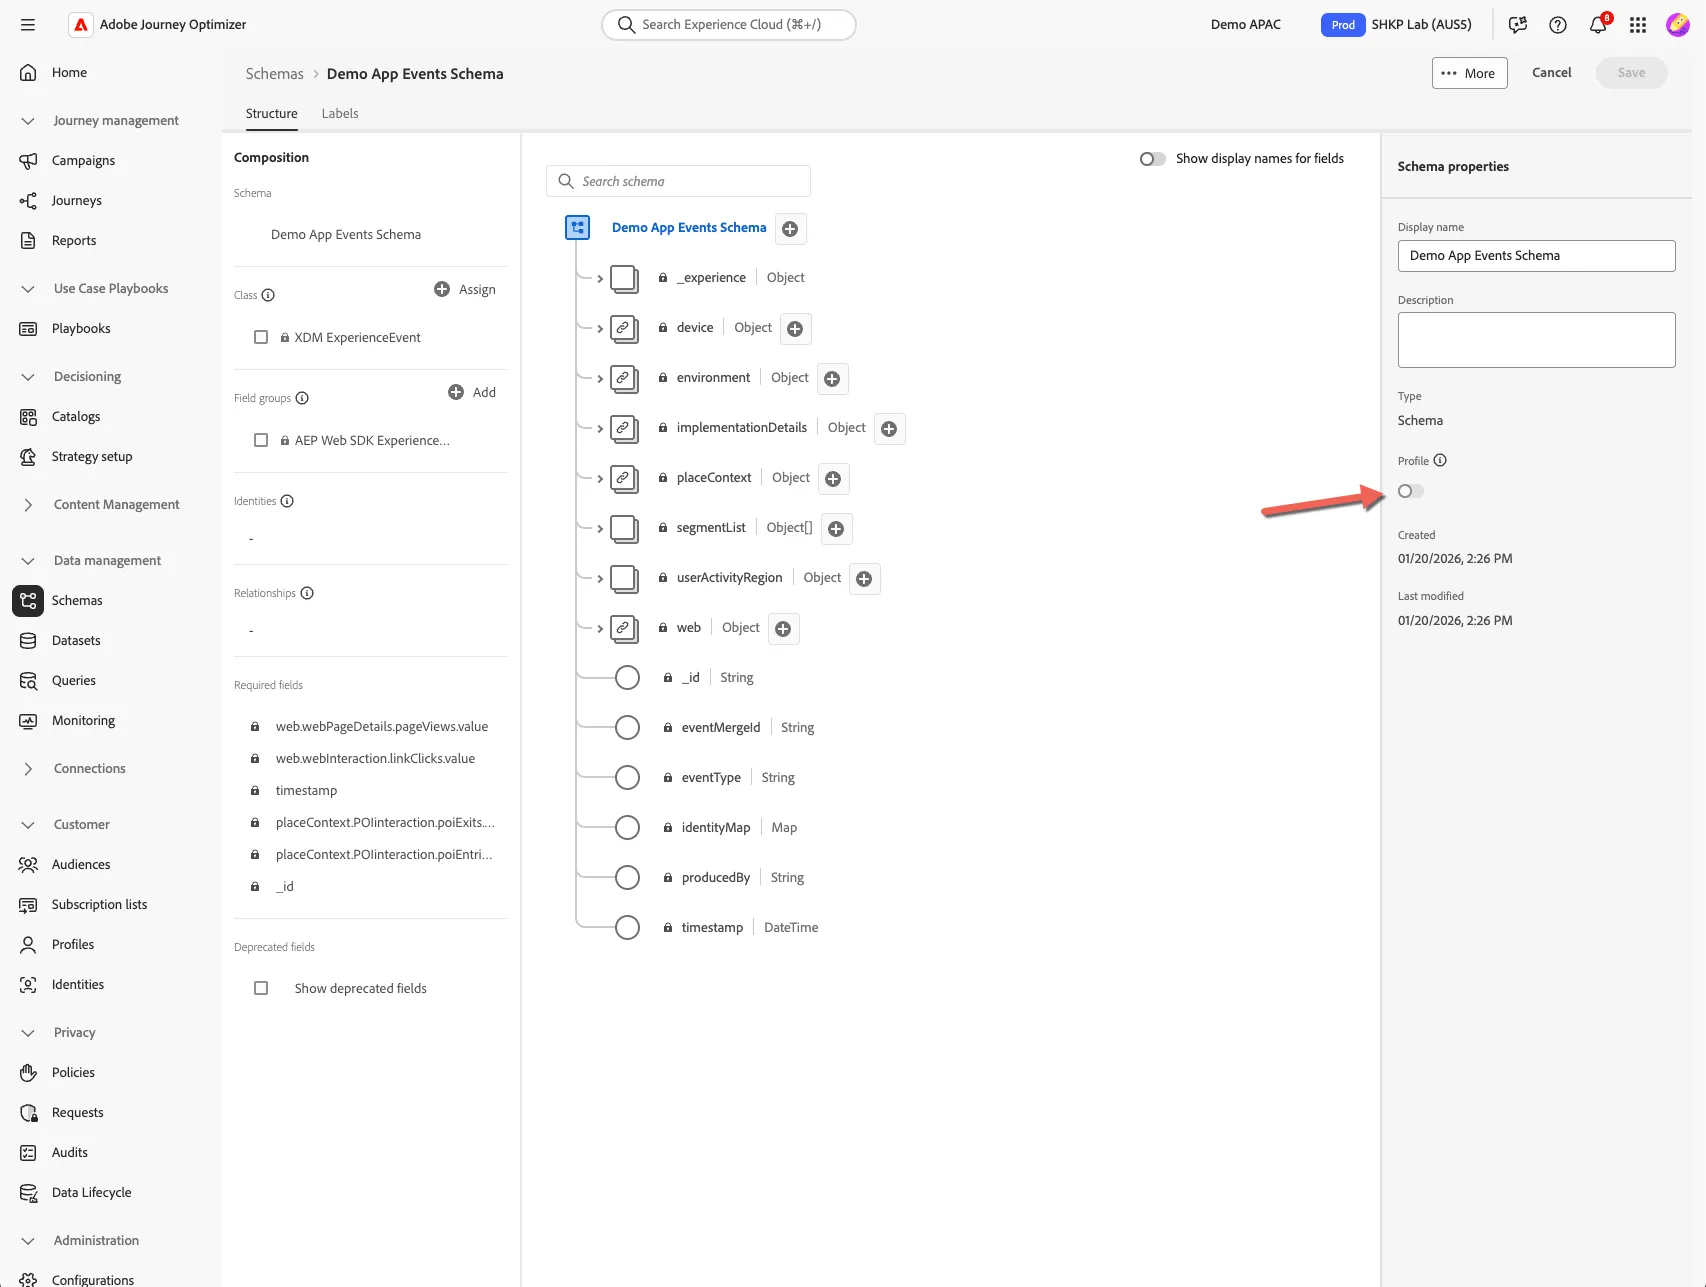
Task: Click the Description text area
Action: coord(1536,340)
